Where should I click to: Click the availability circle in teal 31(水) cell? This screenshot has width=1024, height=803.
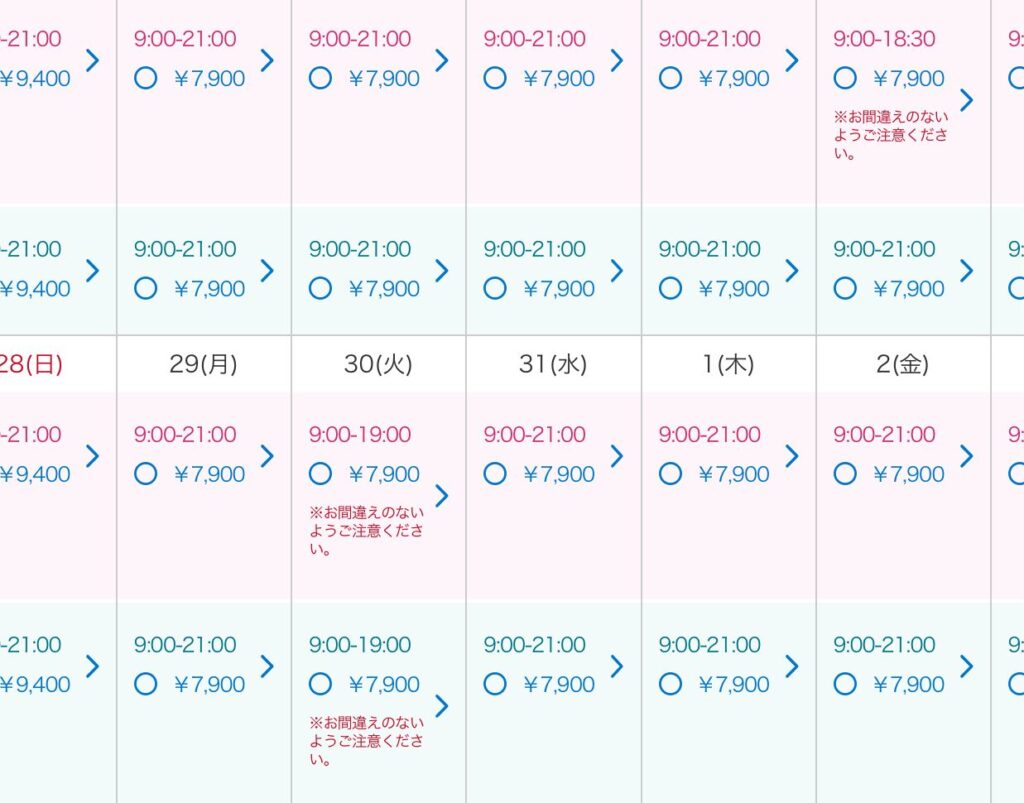pyautogui.click(x=495, y=684)
